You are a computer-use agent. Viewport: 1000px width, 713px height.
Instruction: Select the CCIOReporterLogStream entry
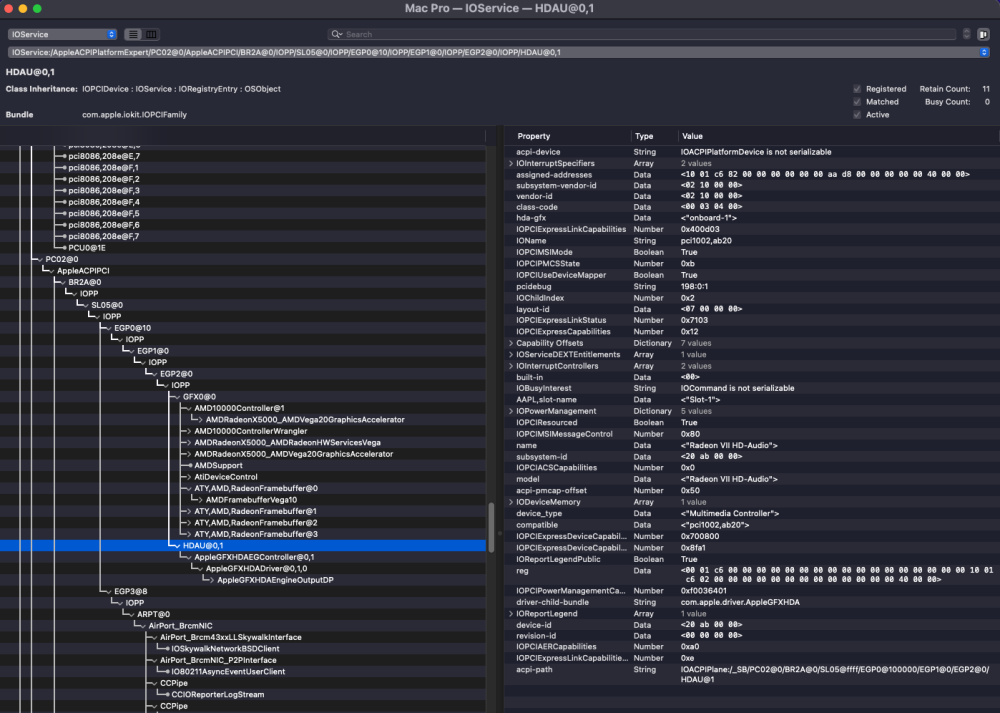point(217,695)
